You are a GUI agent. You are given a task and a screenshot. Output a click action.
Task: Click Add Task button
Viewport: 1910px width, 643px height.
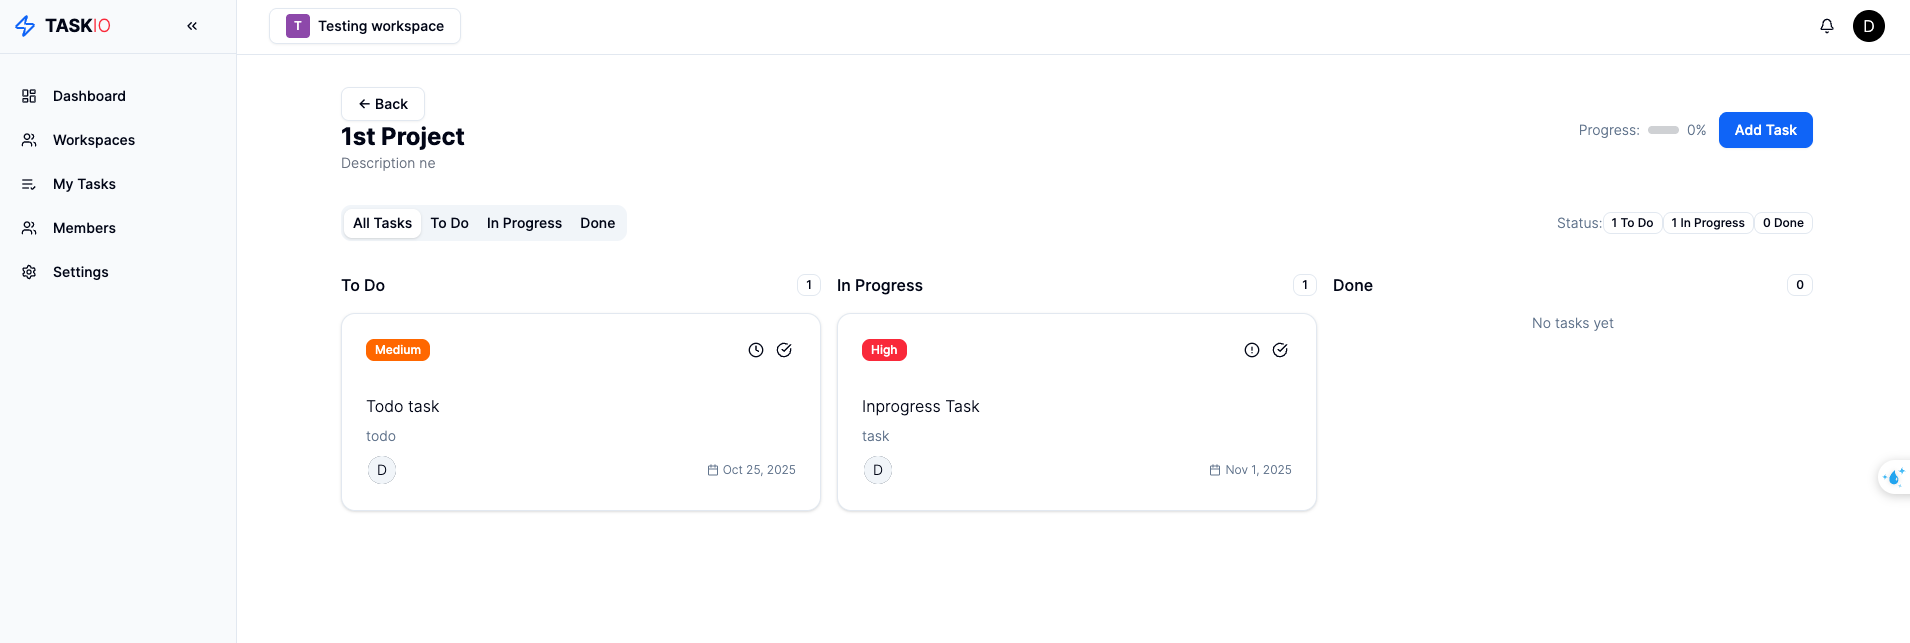pos(1766,130)
